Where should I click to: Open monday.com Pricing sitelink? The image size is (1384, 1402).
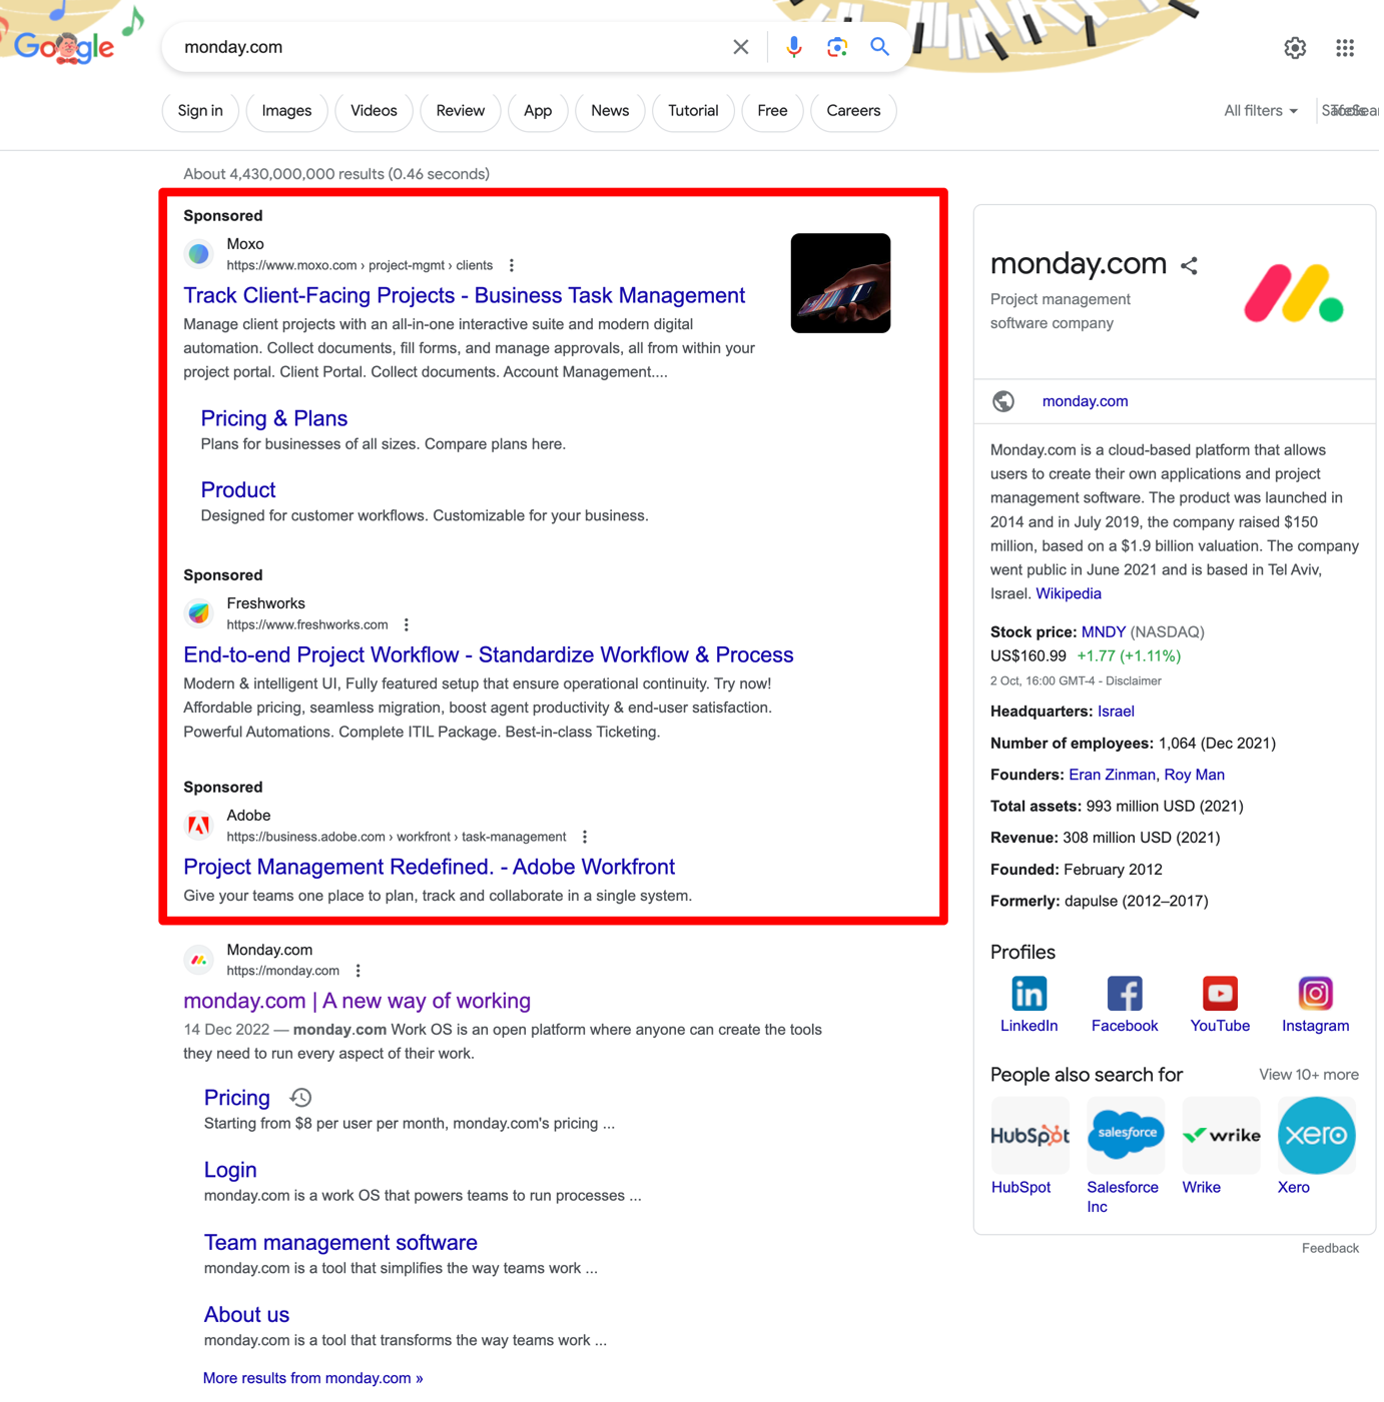[237, 1099]
